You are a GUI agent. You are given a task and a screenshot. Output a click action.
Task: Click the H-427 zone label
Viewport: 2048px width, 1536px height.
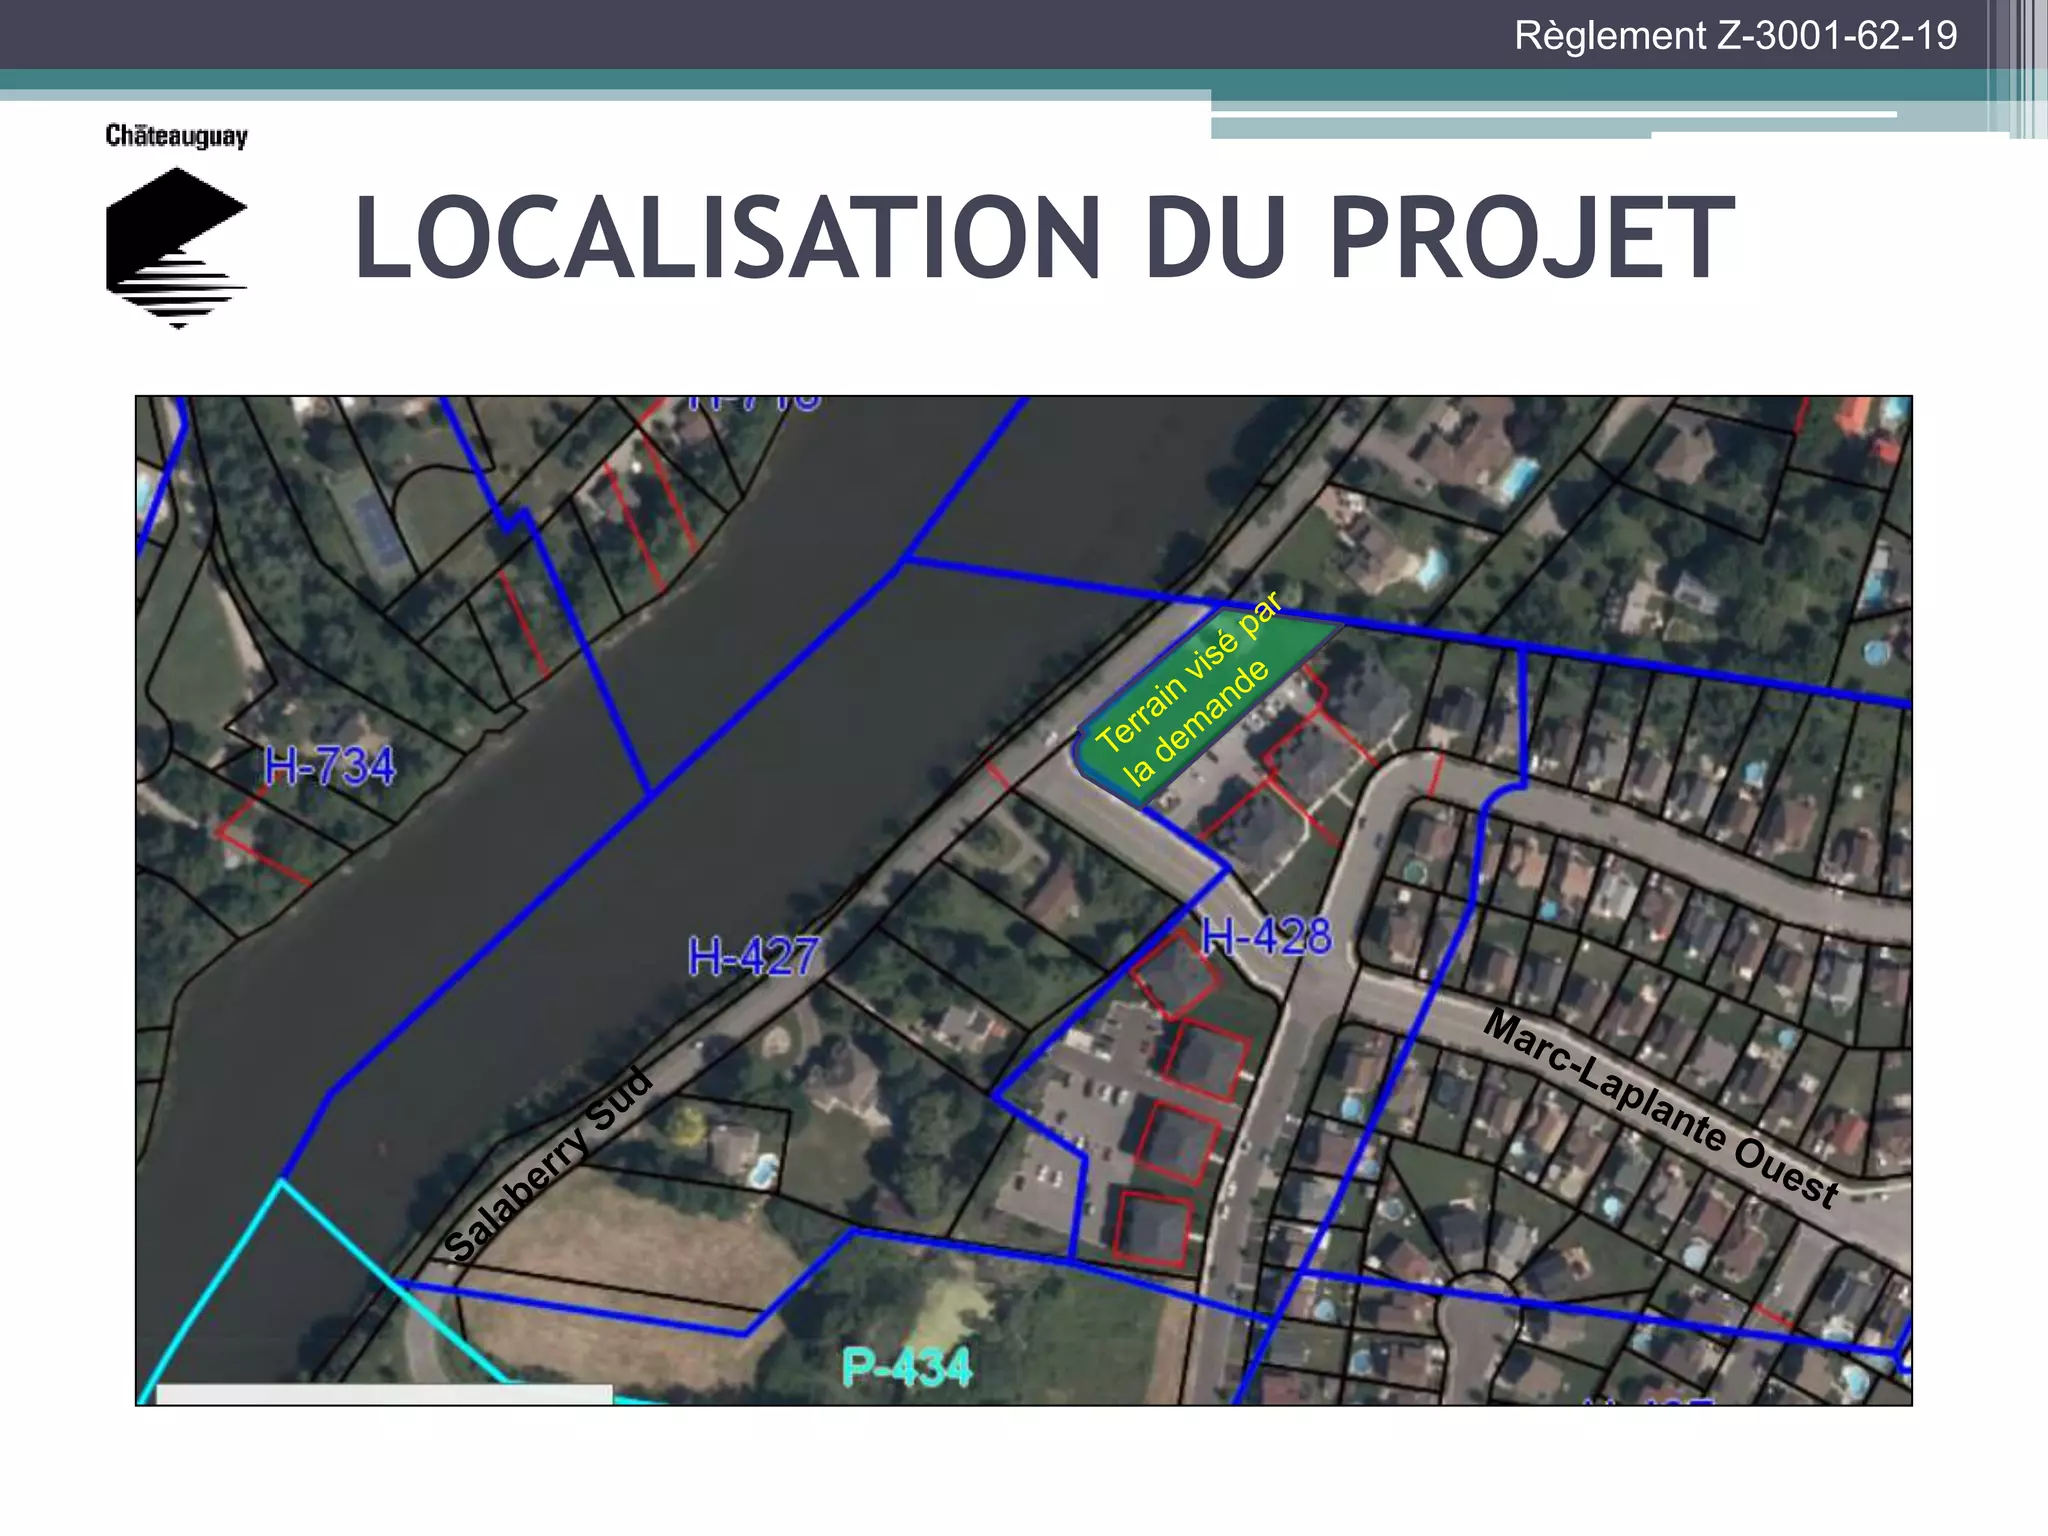[754, 957]
